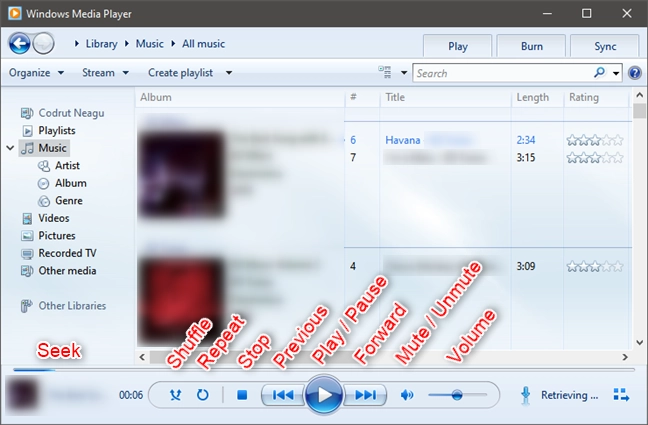The width and height of the screenshot is (648, 425).
Task: Select Music in navigation pane
Action: [x=44, y=148]
